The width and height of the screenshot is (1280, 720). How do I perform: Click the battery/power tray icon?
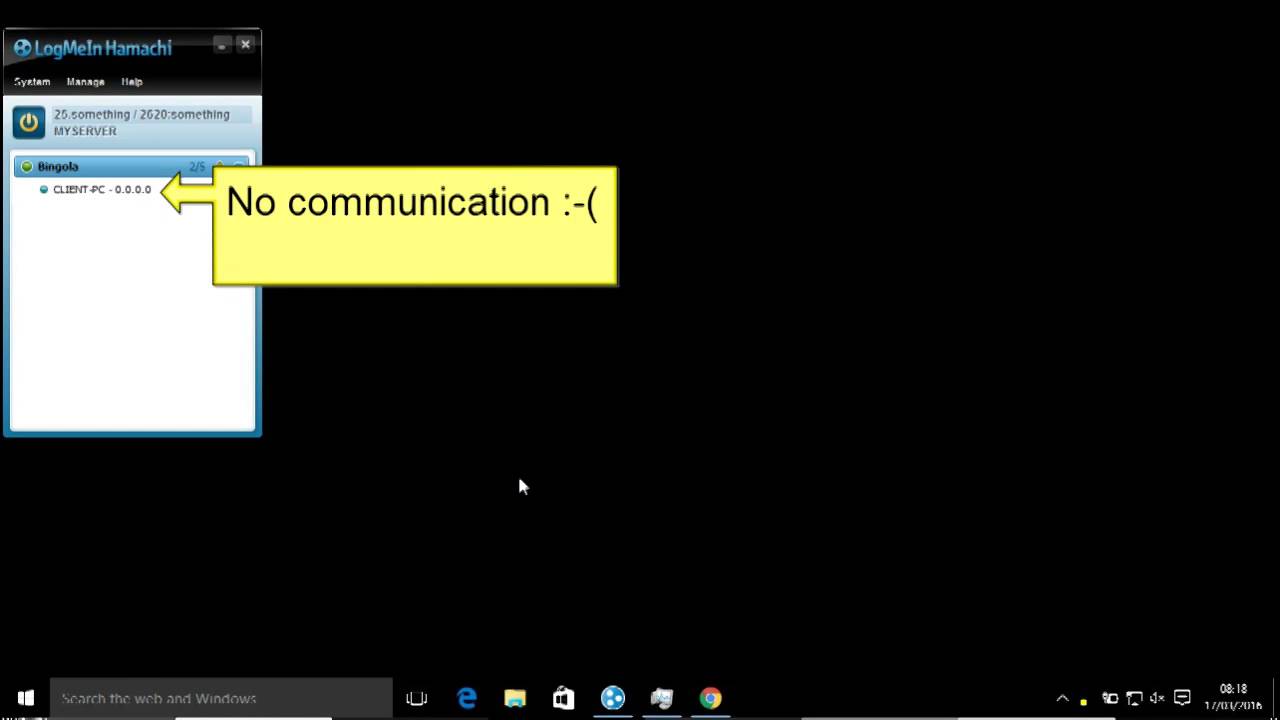pos(1110,698)
